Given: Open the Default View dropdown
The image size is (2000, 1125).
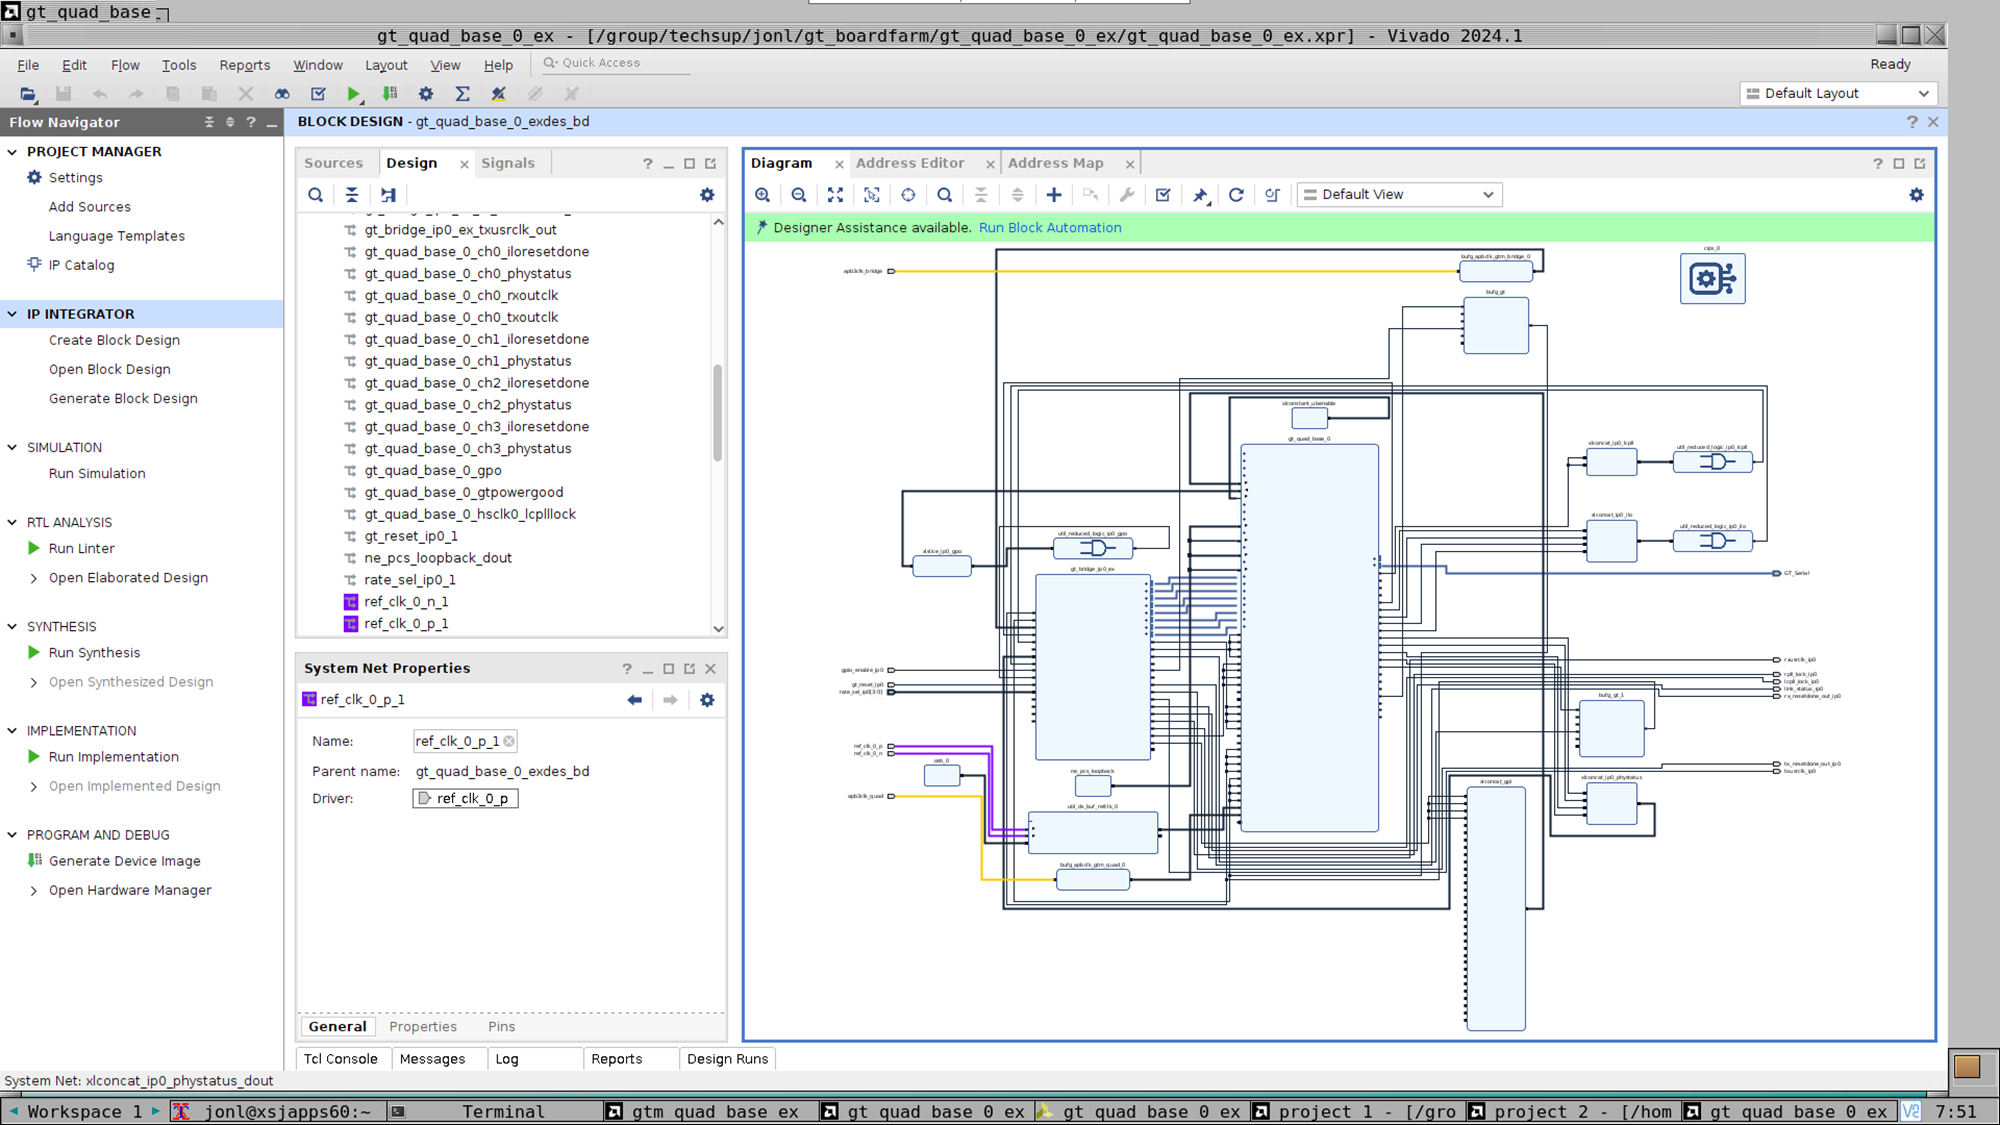Looking at the screenshot, I should pyautogui.click(x=1399, y=195).
